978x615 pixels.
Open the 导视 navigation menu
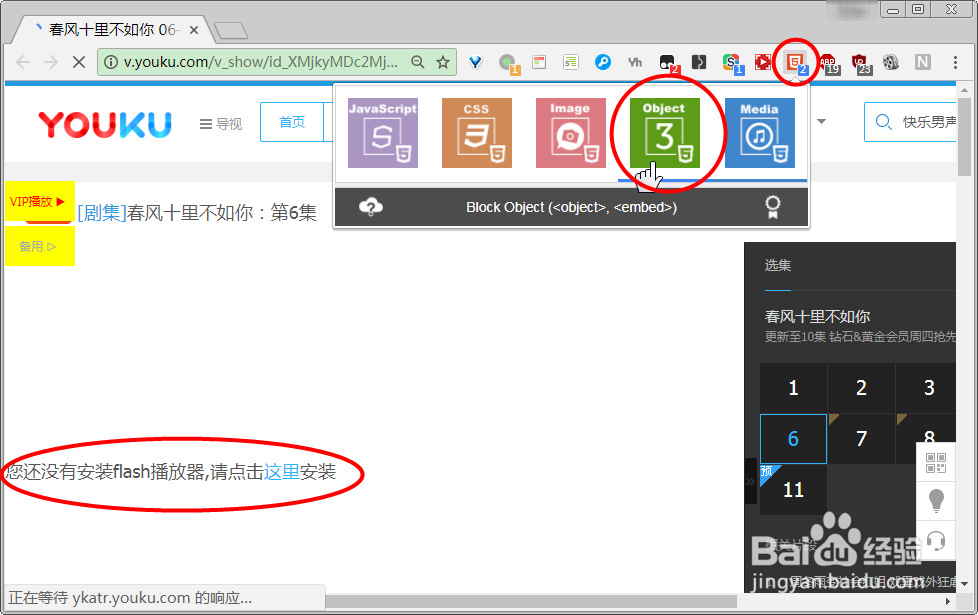coord(221,124)
